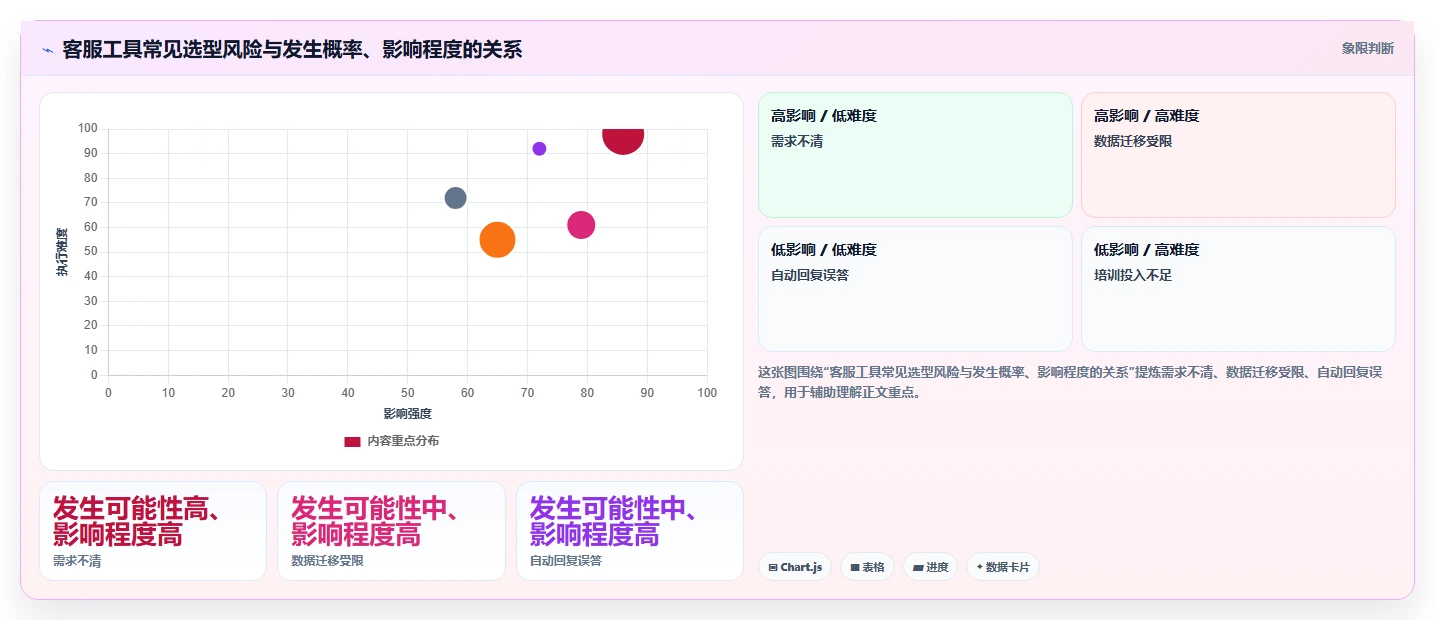Image resolution: width=1435 pixels, height=620 pixels.
Task: Select the pink bubble on the chart
Action: point(581,225)
